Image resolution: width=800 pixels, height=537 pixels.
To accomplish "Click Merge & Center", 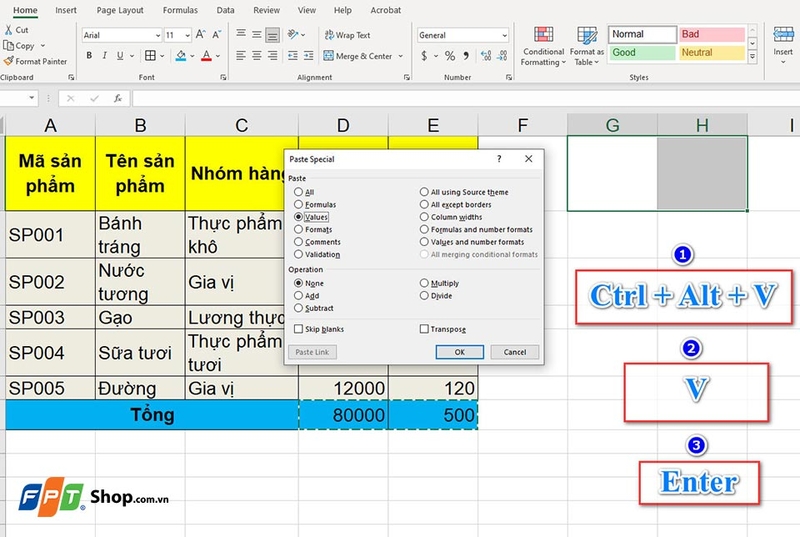I will tap(358, 56).
